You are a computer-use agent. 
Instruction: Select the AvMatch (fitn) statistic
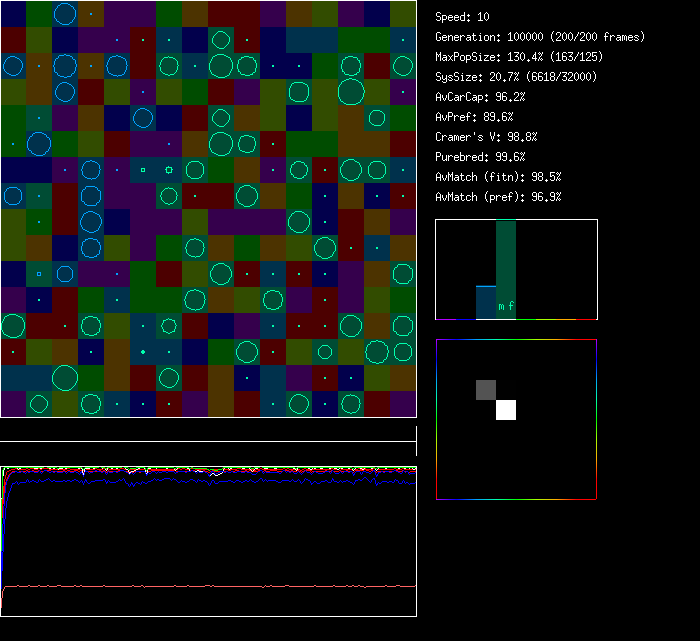[x=498, y=177]
